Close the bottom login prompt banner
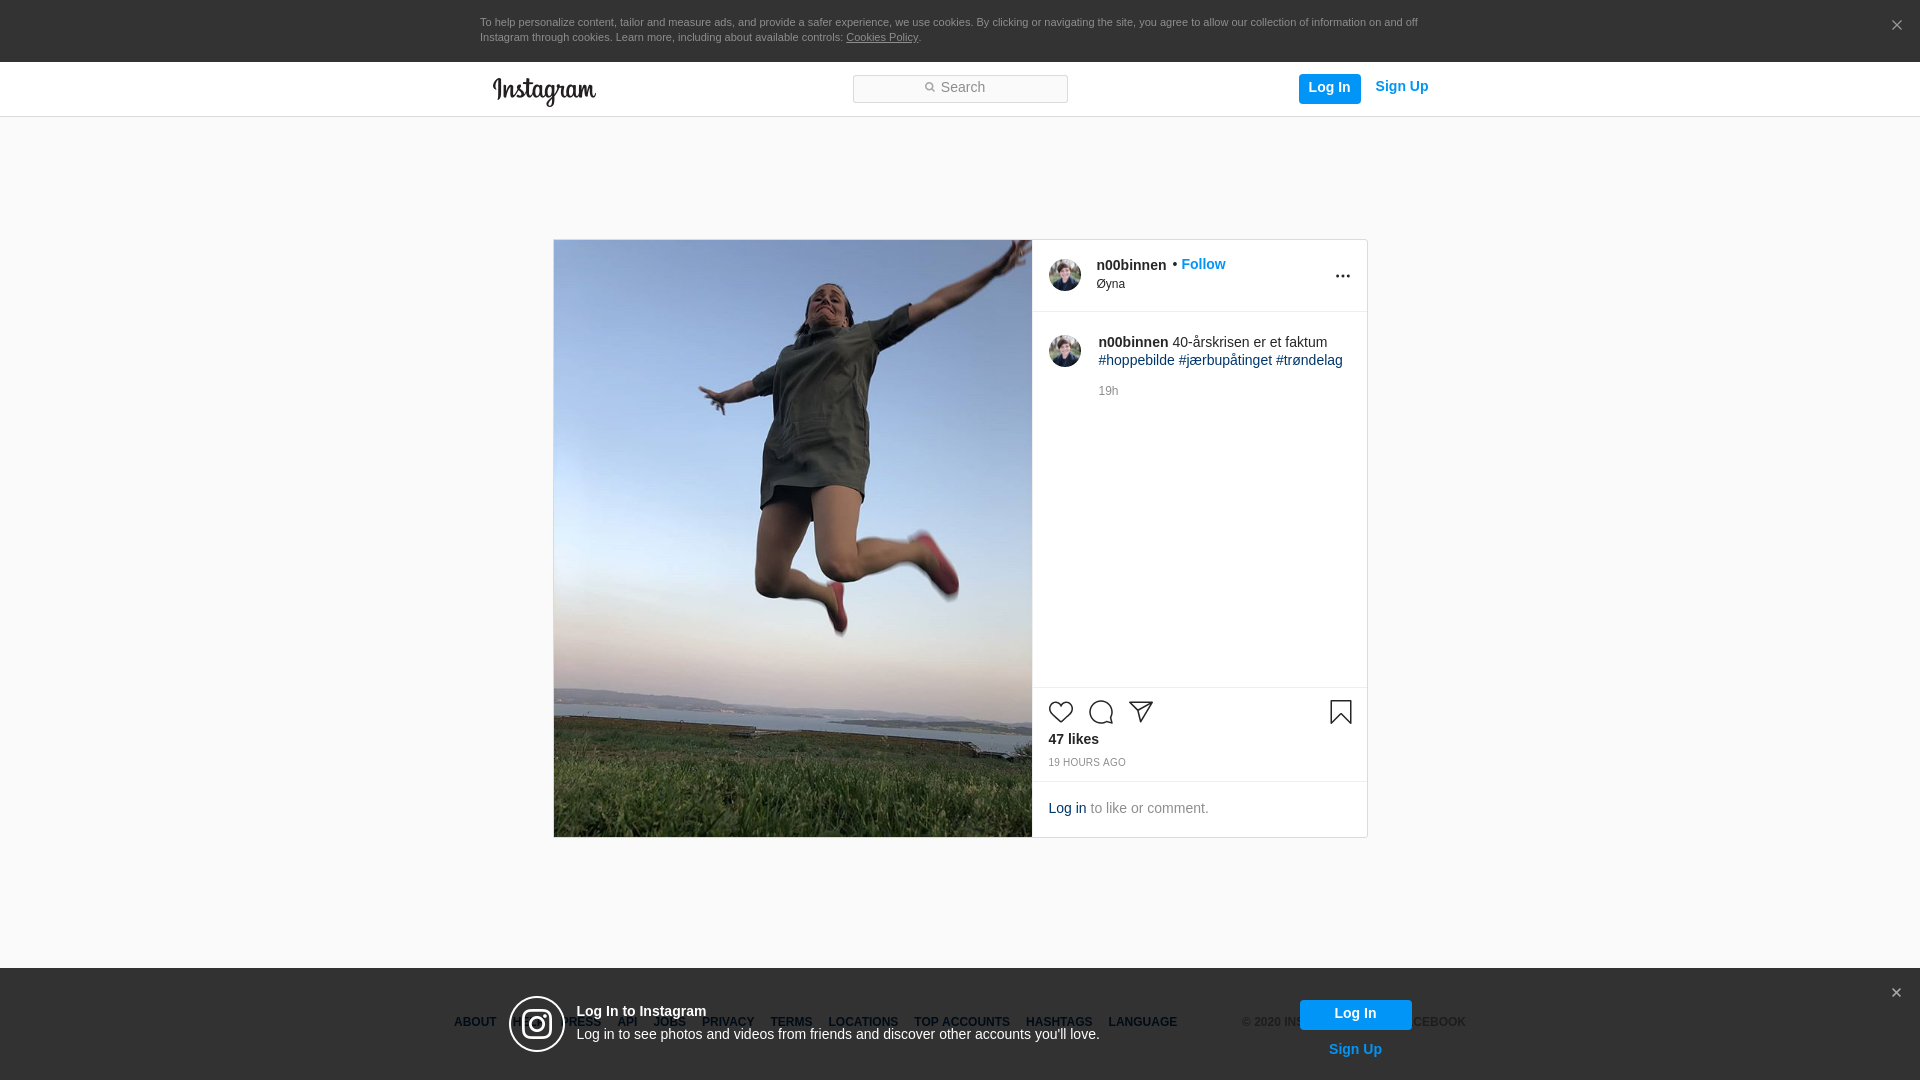 tap(1895, 993)
